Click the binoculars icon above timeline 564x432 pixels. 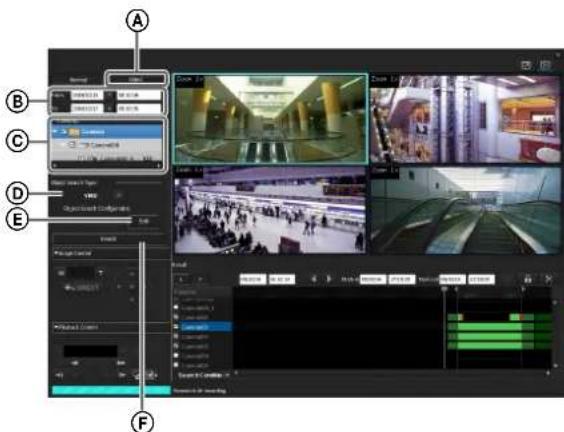coord(528,279)
